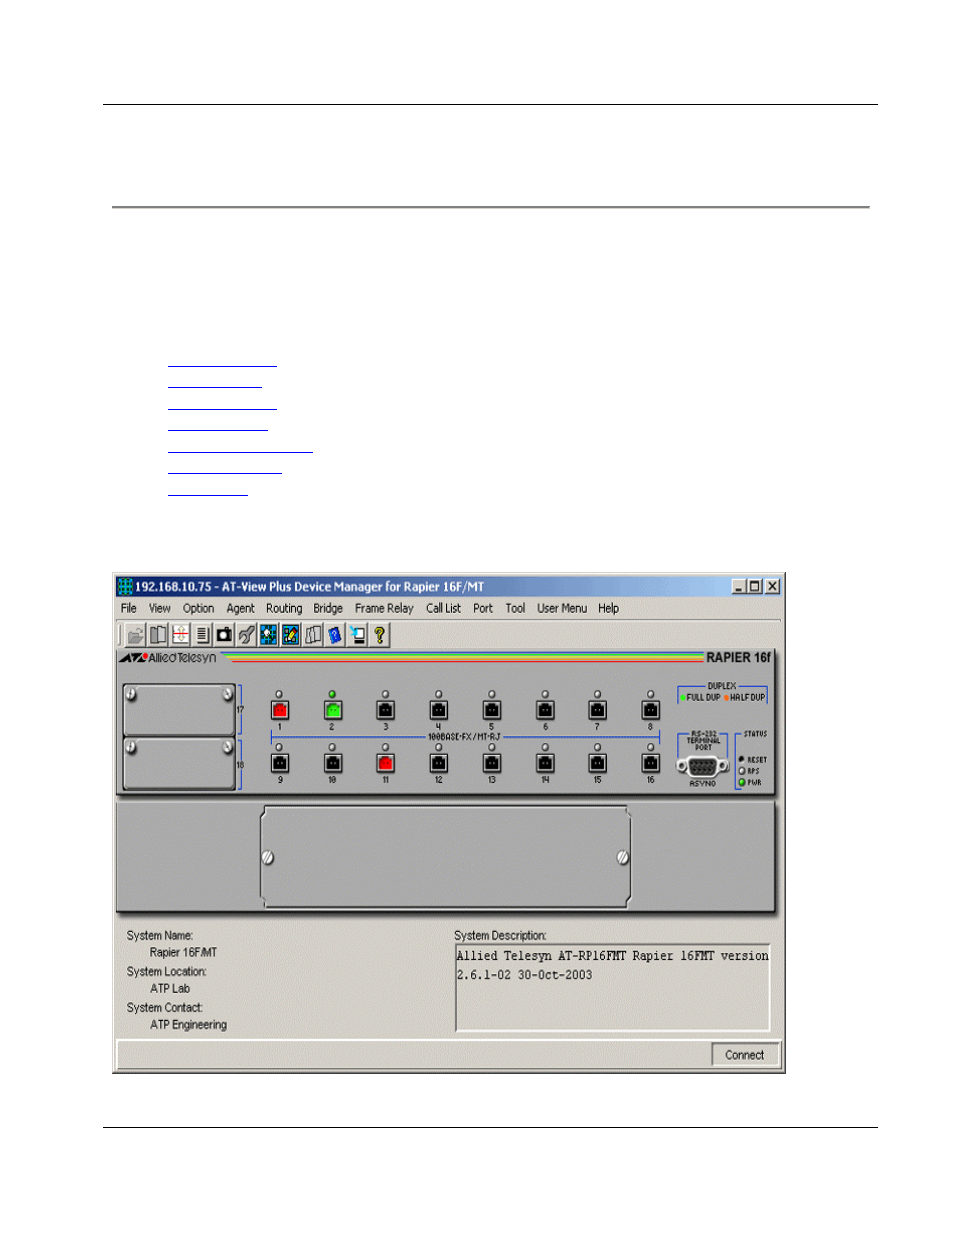The height and width of the screenshot is (1235, 954).
Task: Select port 3 on the switch
Action: 386,710
